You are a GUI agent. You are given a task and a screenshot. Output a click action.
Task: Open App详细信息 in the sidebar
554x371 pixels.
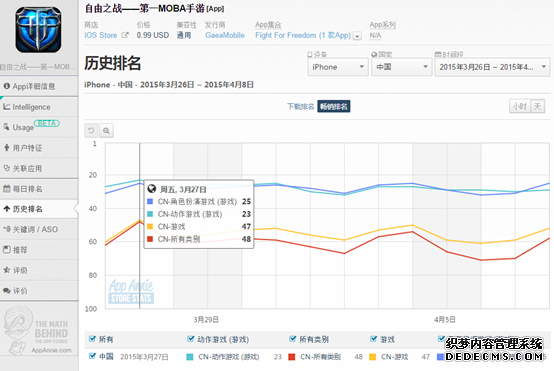39,86
